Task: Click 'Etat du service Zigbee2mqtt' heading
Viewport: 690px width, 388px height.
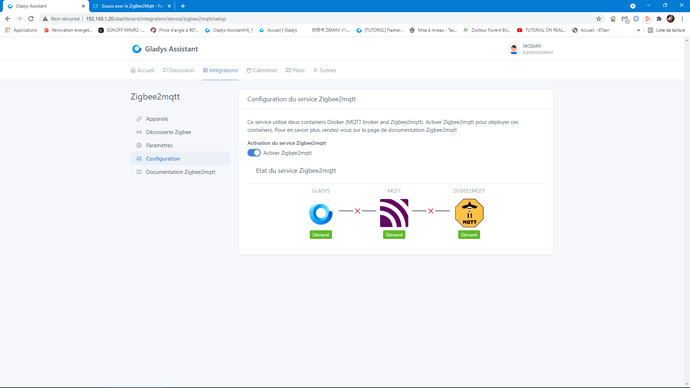Action: point(296,171)
